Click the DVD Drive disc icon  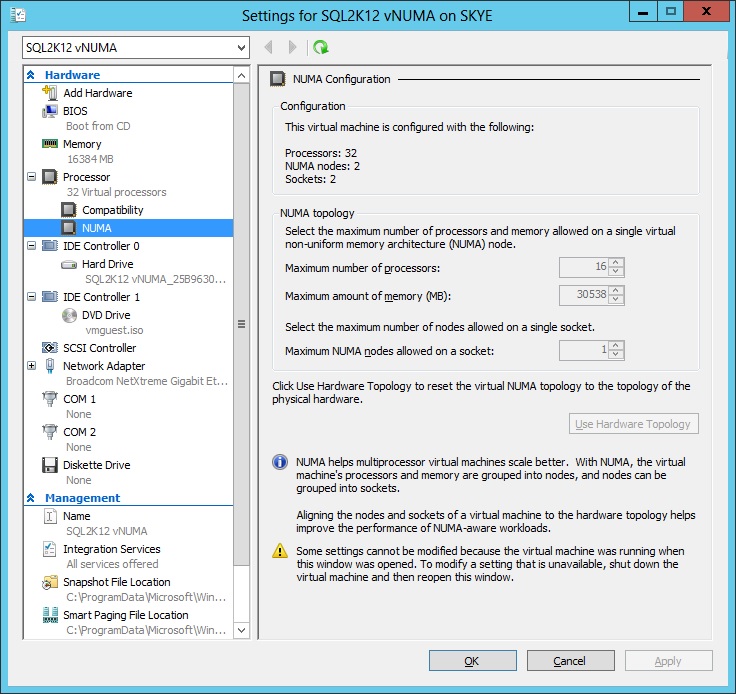[69, 315]
